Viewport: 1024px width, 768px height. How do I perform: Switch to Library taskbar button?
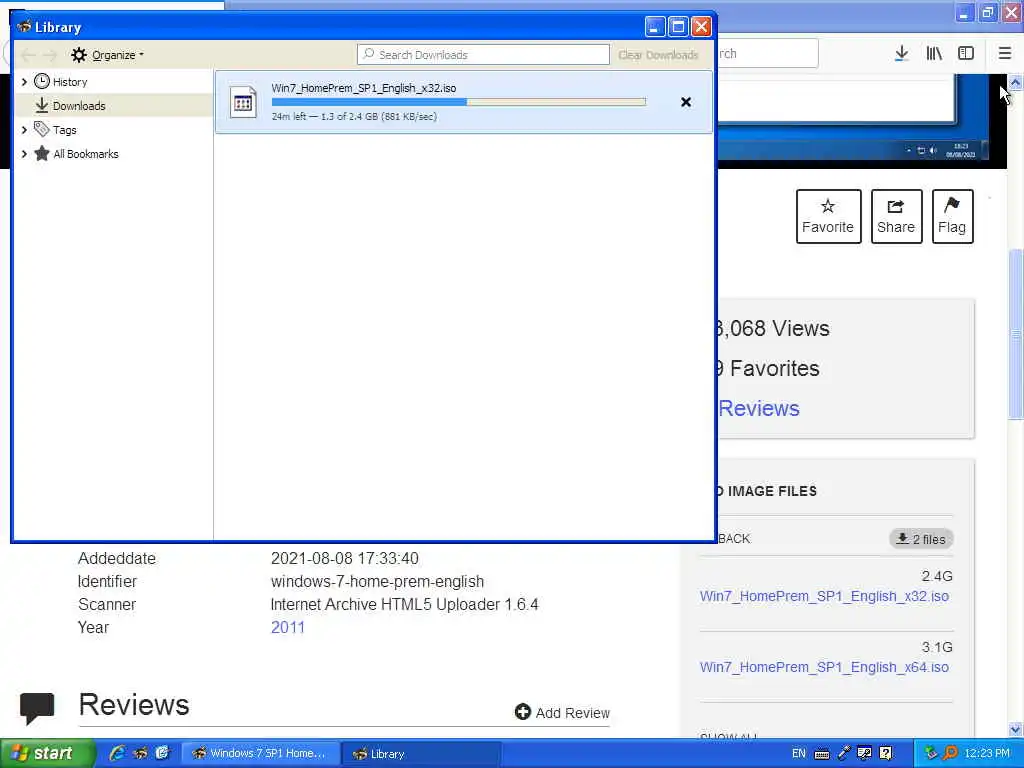421,754
